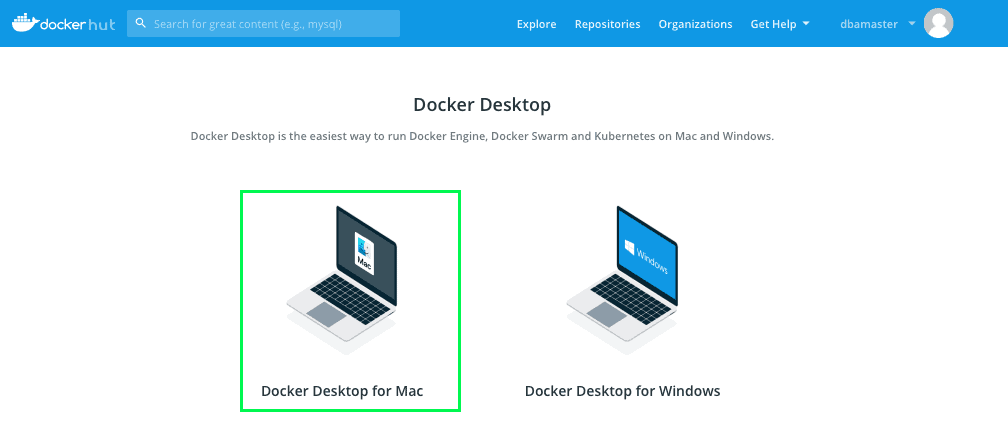
Task: Click the description mentioning Docker Swarm and Kubernetes
Action: (x=482, y=137)
